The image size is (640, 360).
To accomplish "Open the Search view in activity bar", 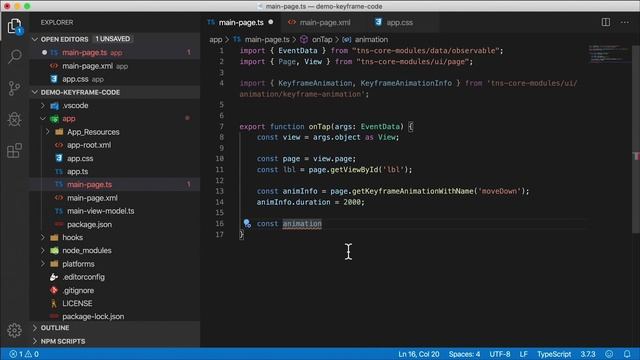I will coord(15,56).
